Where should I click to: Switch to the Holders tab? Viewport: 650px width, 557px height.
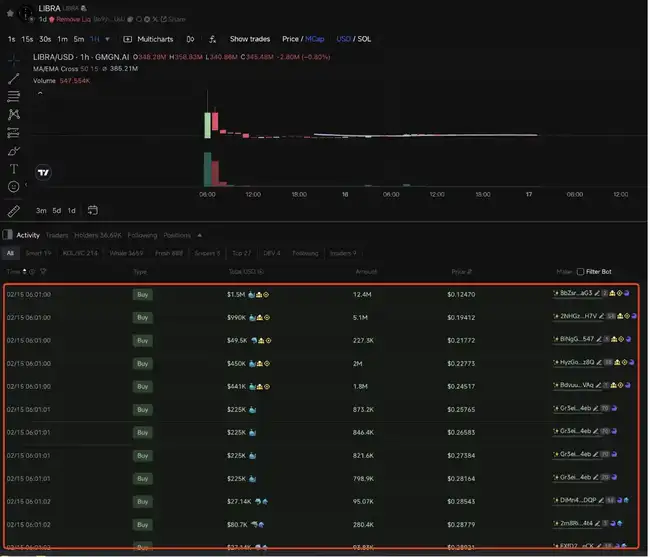tap(97, 235)
